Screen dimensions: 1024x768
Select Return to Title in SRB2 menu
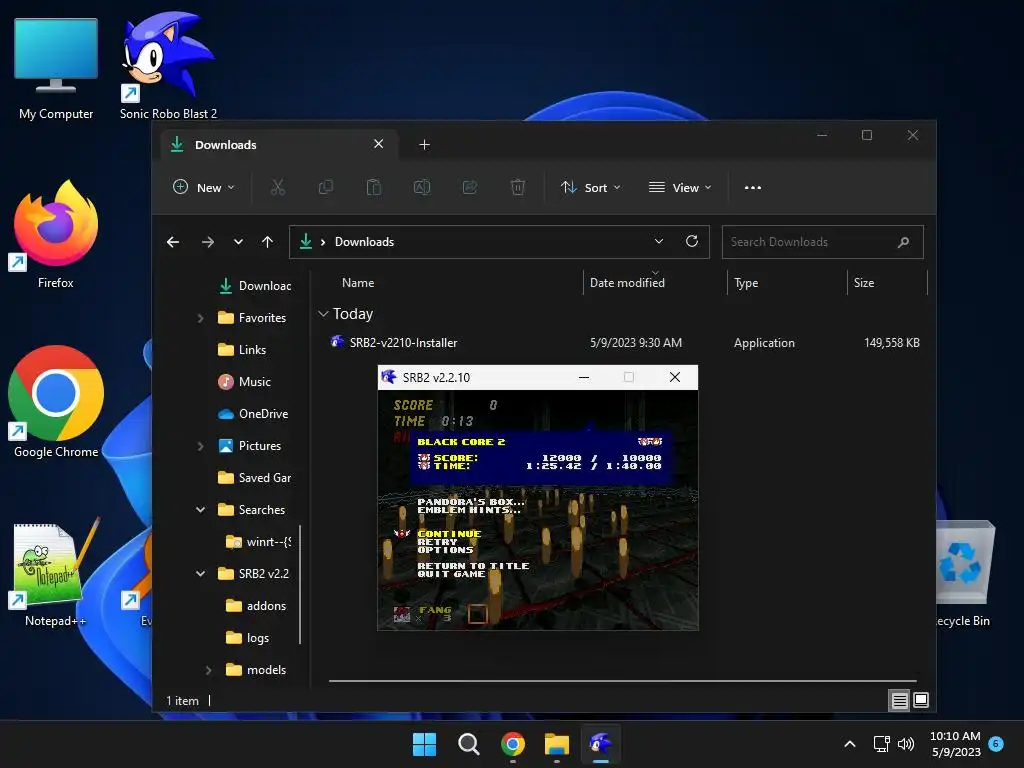pyautogui.click(x=473, y=566)
